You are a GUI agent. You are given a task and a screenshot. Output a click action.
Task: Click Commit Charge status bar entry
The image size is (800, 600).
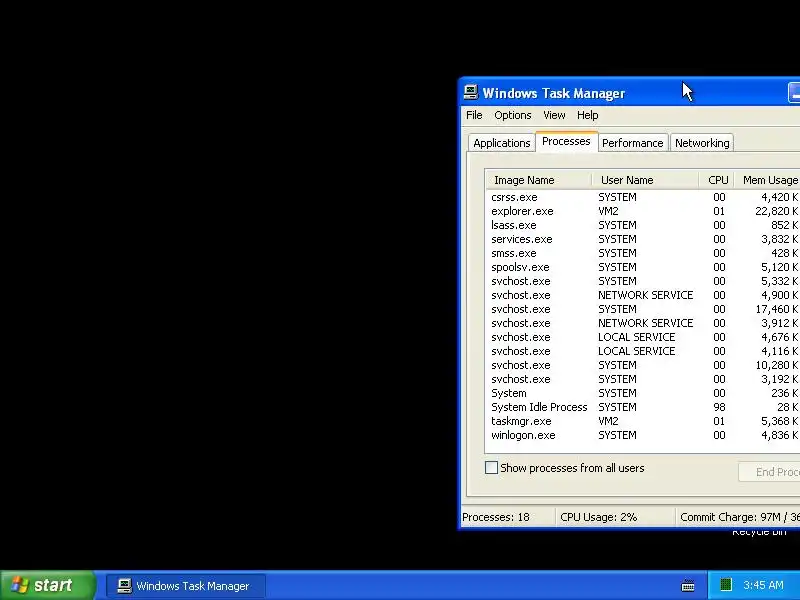[738, 517]
